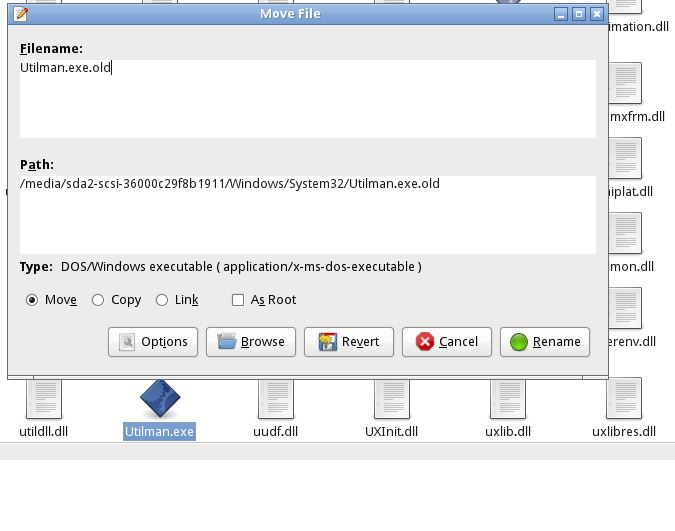Click the erenv.dll filename label
Screen dimensions: 675x531
click(x=632, y=342)
